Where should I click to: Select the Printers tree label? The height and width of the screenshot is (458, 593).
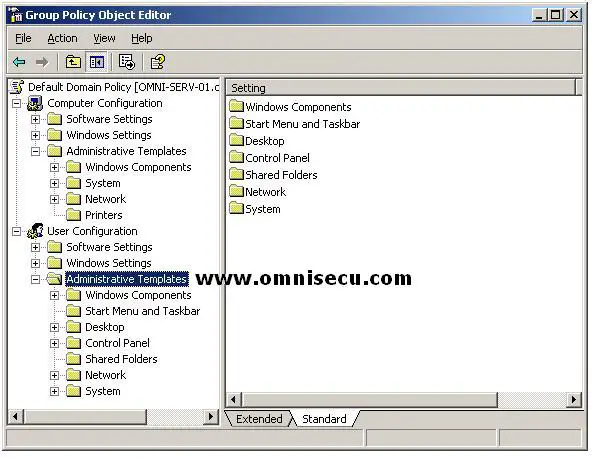pyautogui.click(x=104, y=215)
